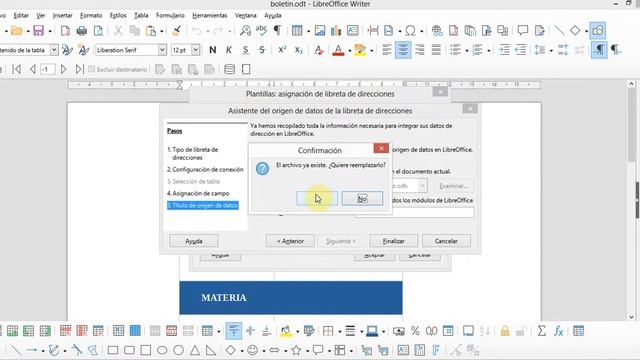Open the Print icon in toolbar

coord(82,31)
